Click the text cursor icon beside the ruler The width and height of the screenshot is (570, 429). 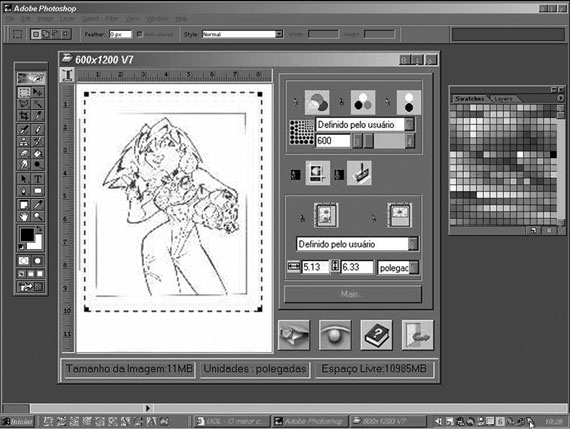(68, 75)
